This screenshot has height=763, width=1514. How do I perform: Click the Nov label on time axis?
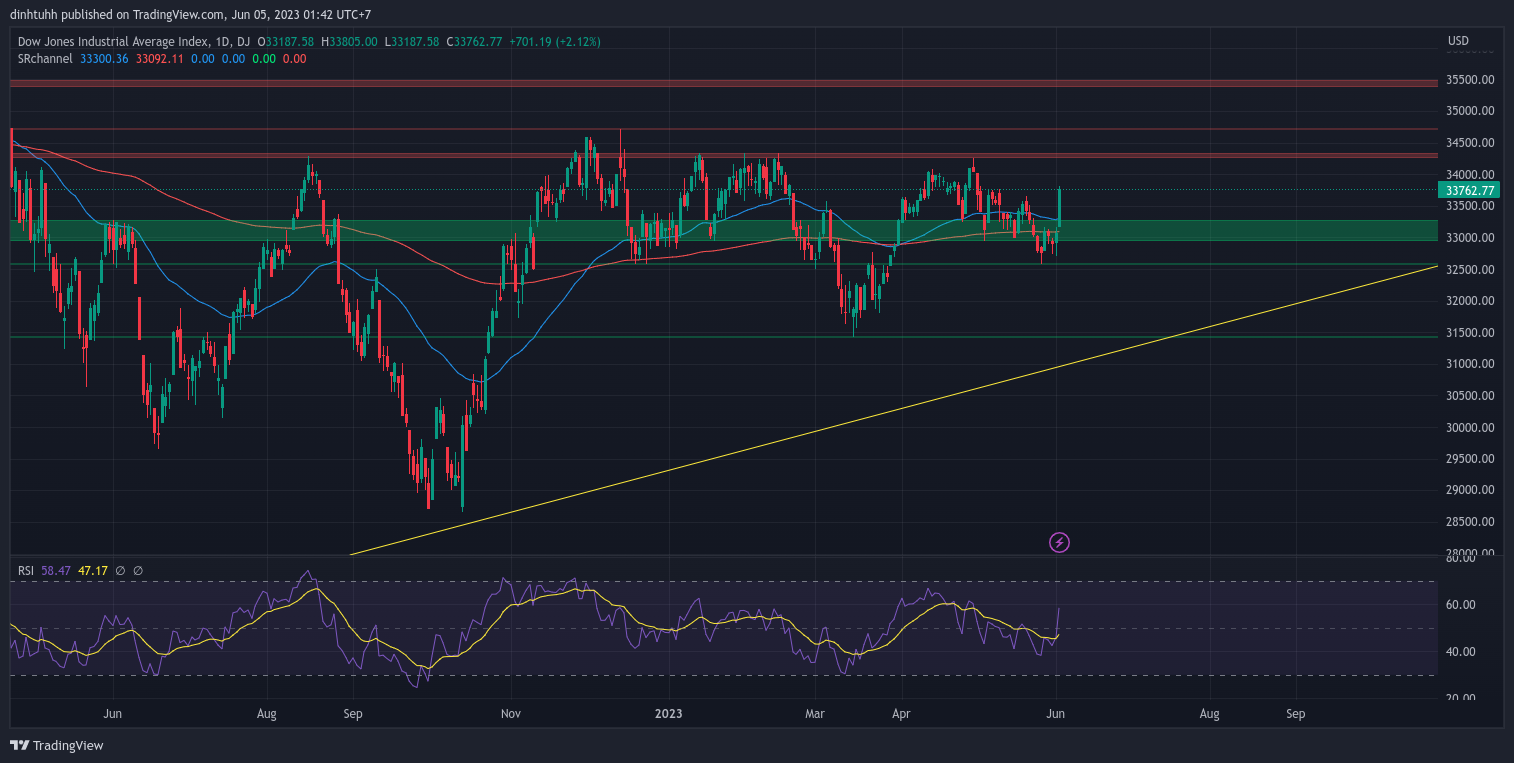point(511,714)
